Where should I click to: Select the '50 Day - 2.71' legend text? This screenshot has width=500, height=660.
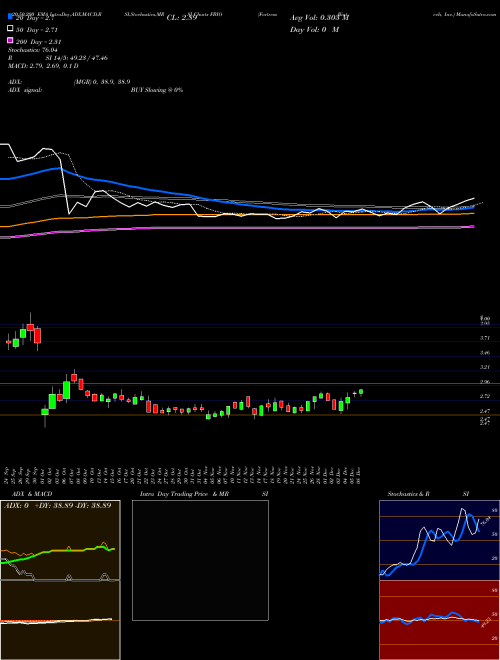pos(36,30)
